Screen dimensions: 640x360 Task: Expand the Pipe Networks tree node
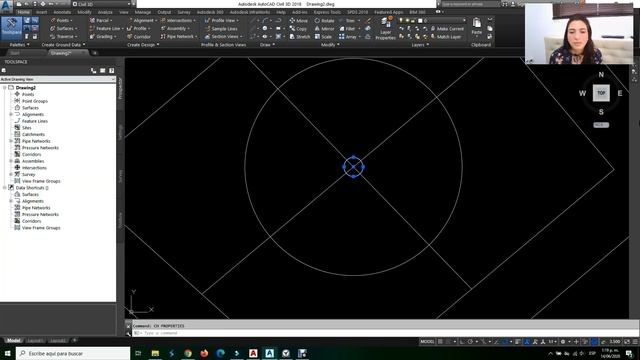[x=11, y=141]
